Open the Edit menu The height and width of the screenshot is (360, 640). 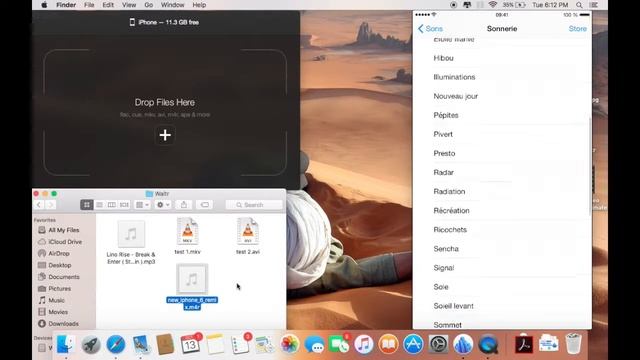point(108,5)
